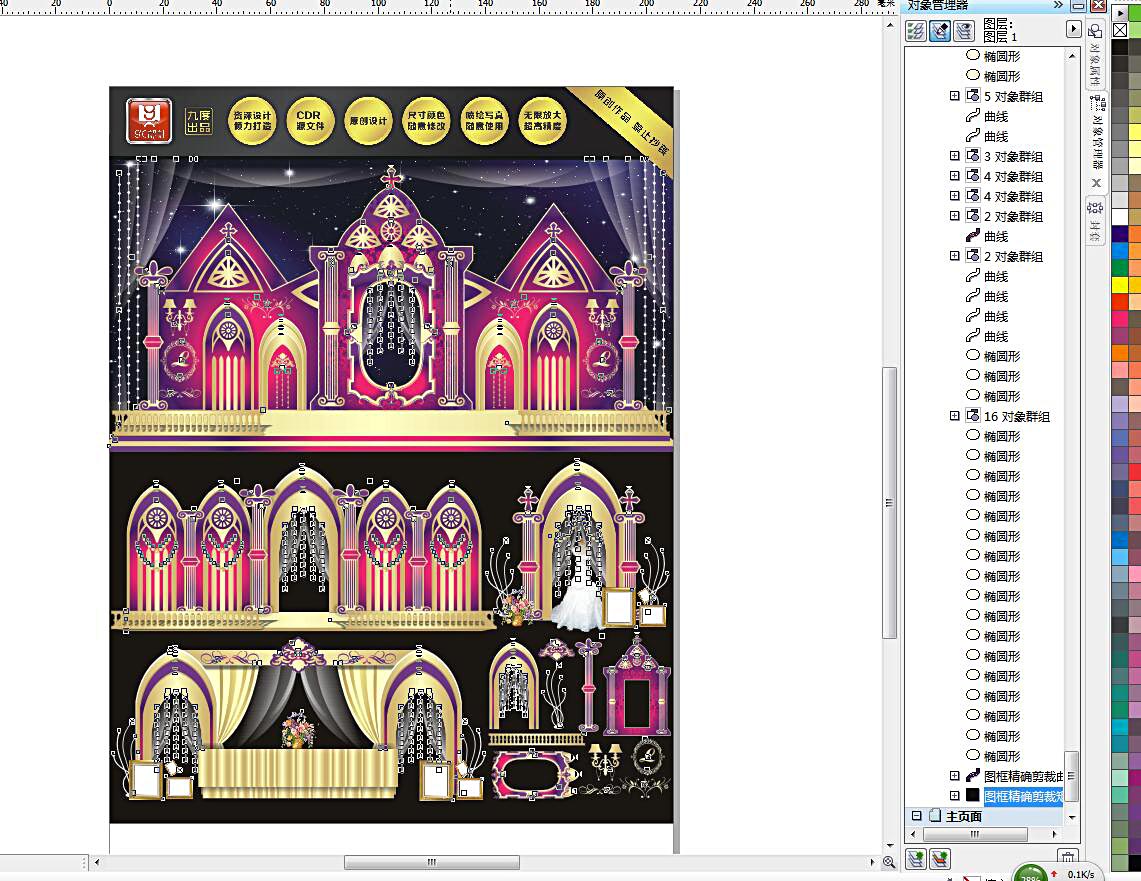This screenshot has width=1141, height=881.
Task: Pick the dark navy blue palette swatch
Action: coord(1119,234)
